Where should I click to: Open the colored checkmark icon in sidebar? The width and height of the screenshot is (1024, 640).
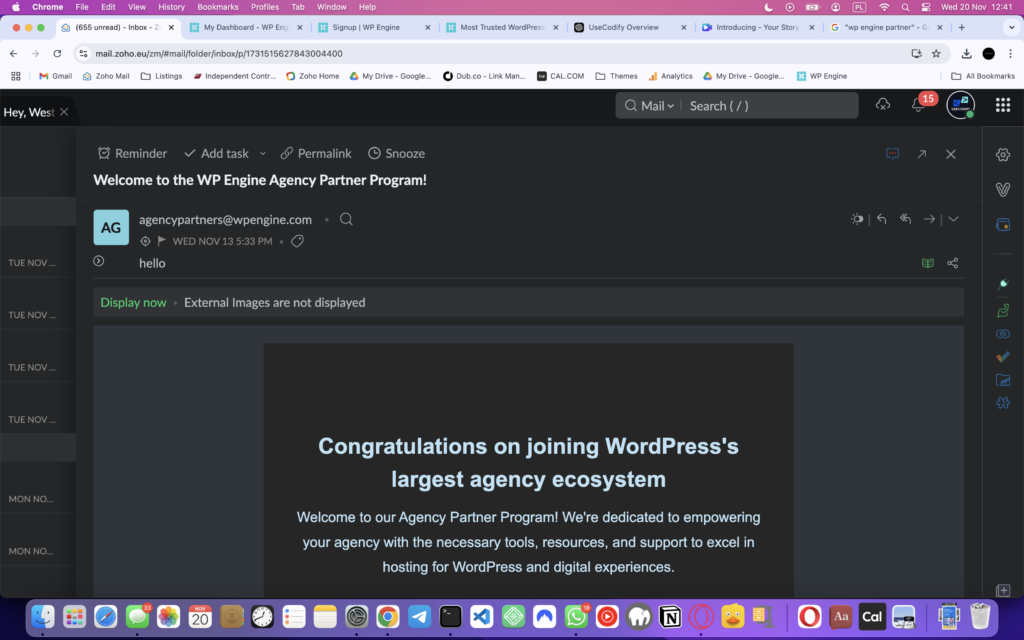pyautogui.click(x=1003, y=357)
